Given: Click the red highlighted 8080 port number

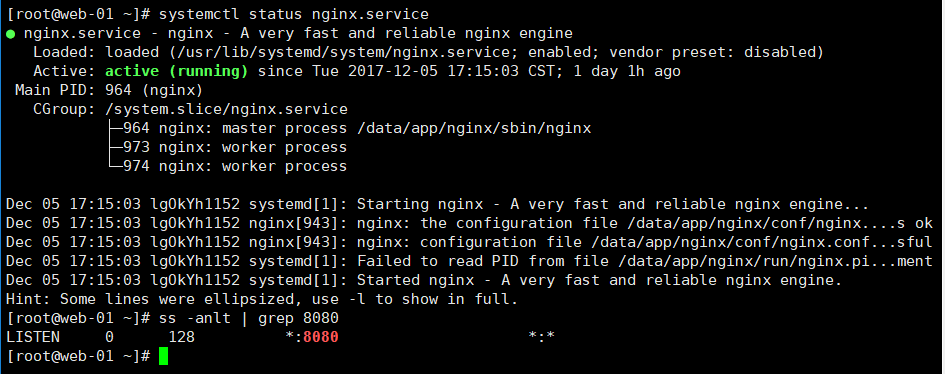Looking at the screenshot, I should (321, 337).
